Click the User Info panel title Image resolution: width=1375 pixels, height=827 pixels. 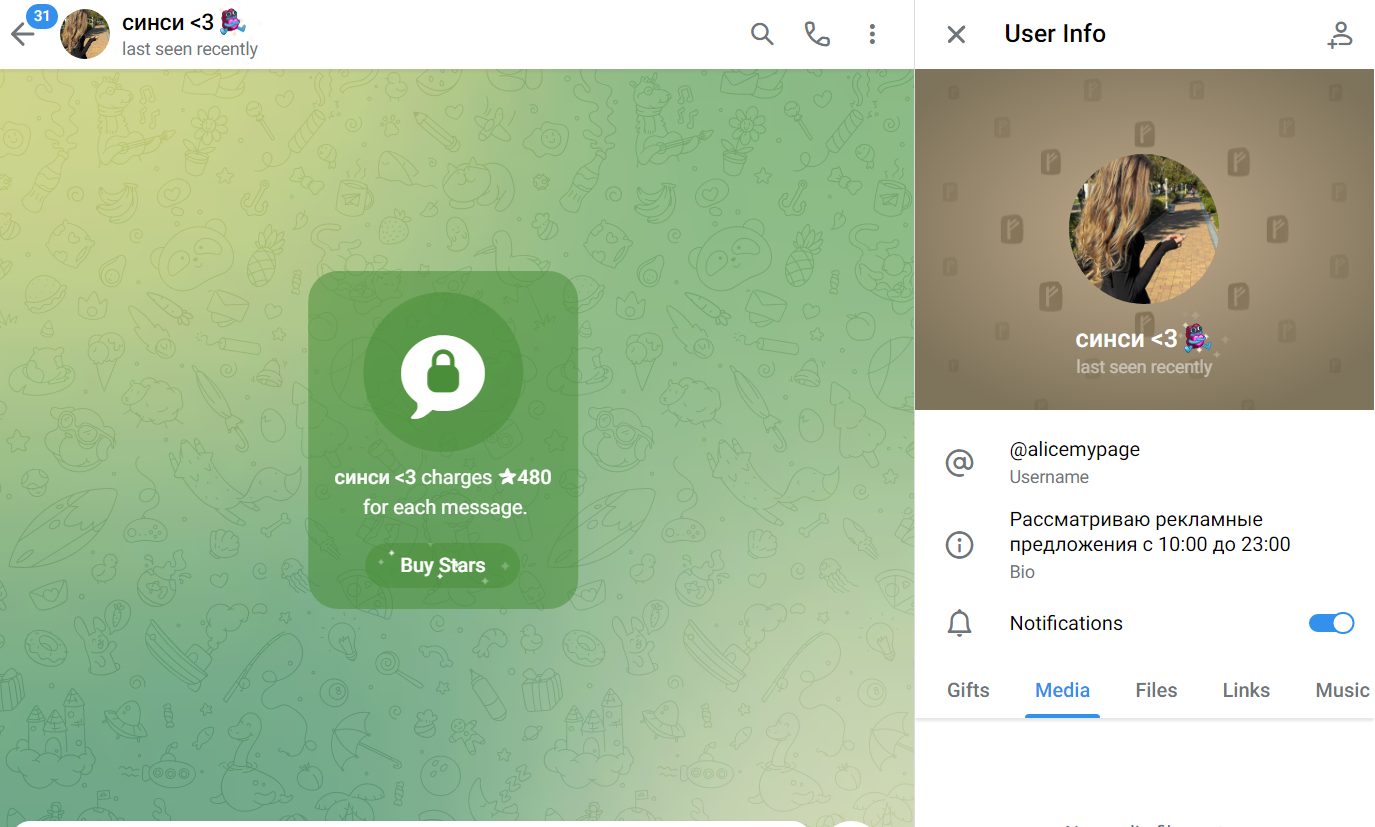point(1055,34)
